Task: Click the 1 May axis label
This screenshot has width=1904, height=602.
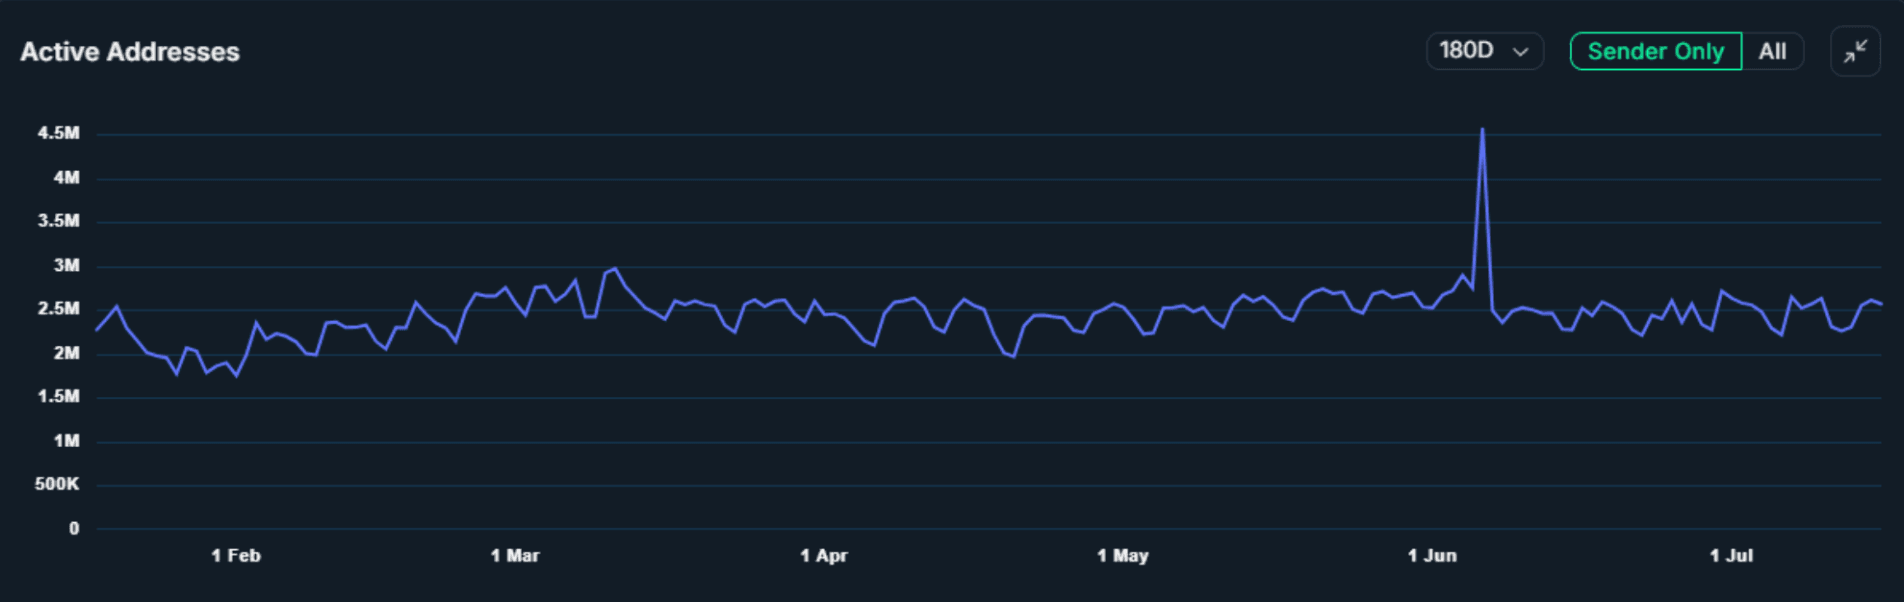Action: (x=1123, y=556)
